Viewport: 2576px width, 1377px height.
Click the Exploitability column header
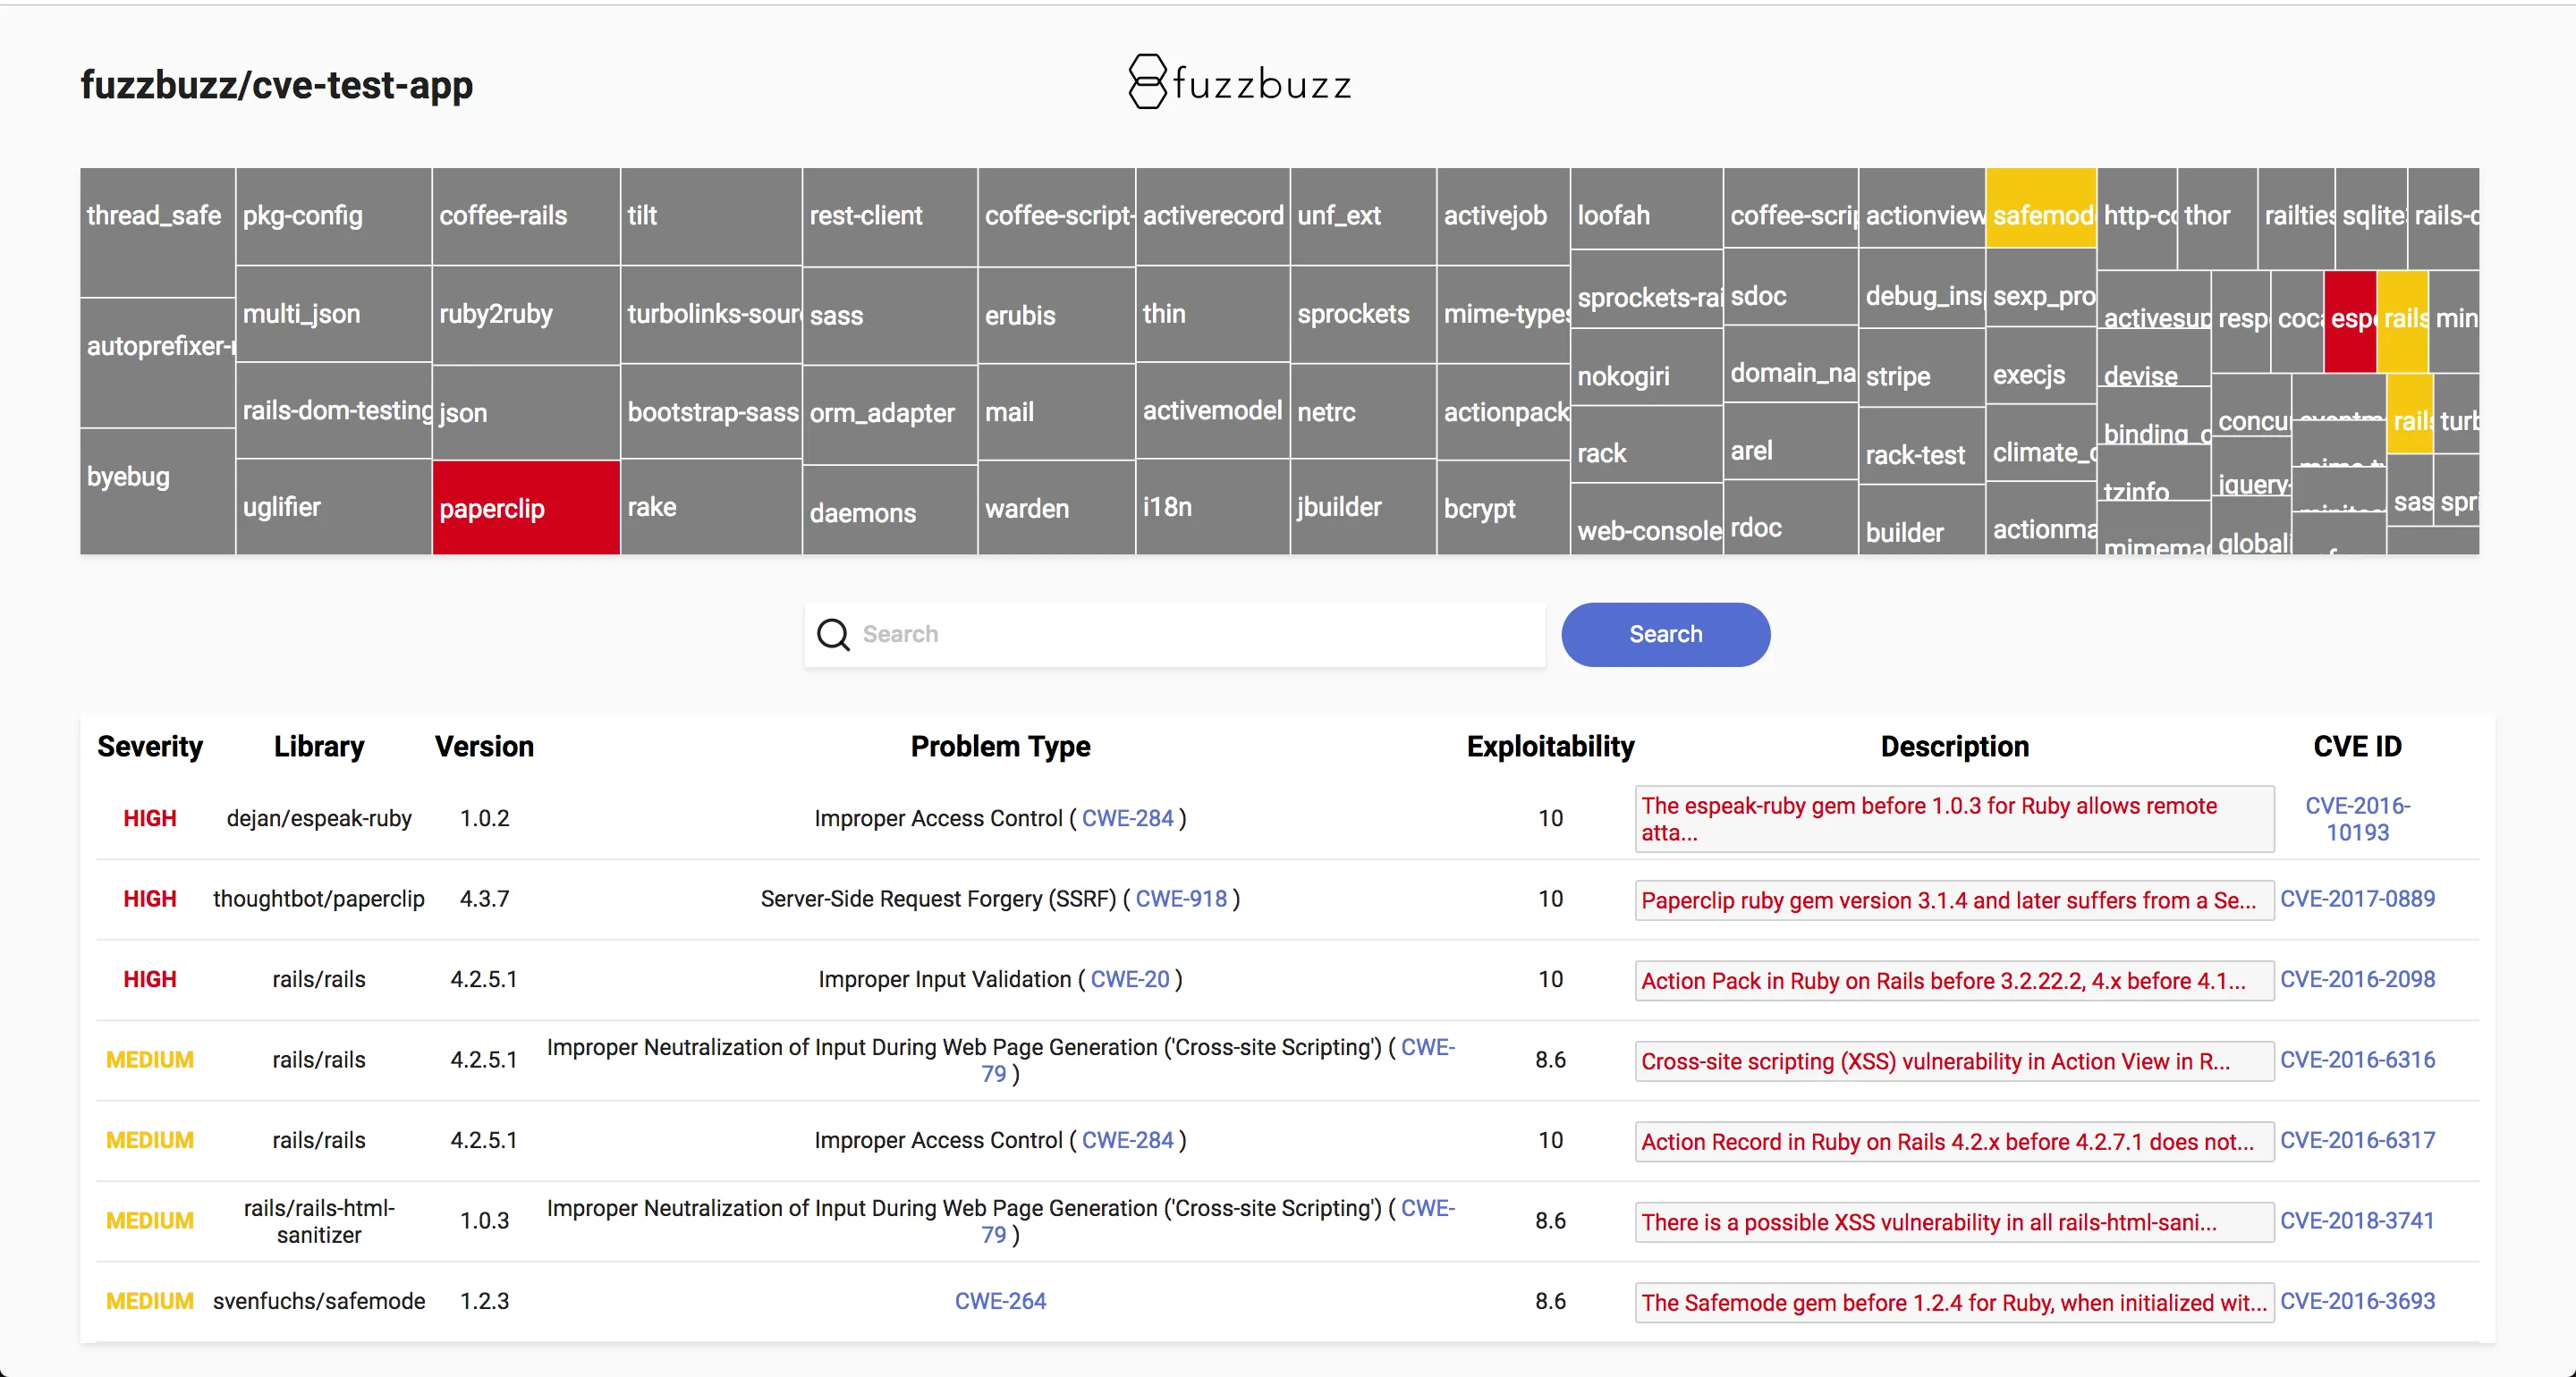1550,746
